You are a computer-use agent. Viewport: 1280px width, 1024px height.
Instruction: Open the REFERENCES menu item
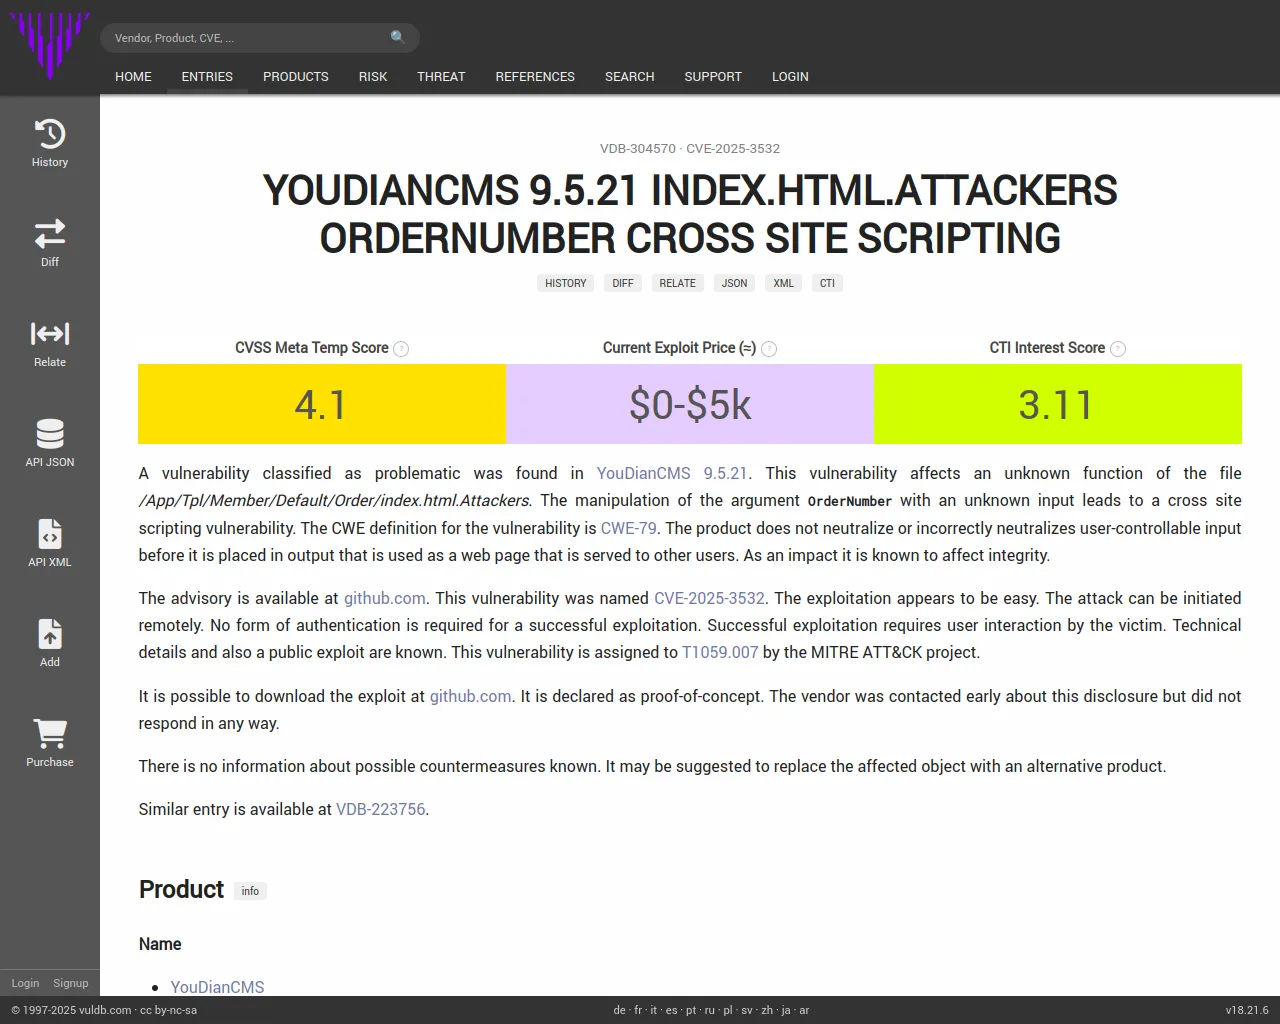coord(535,77)
